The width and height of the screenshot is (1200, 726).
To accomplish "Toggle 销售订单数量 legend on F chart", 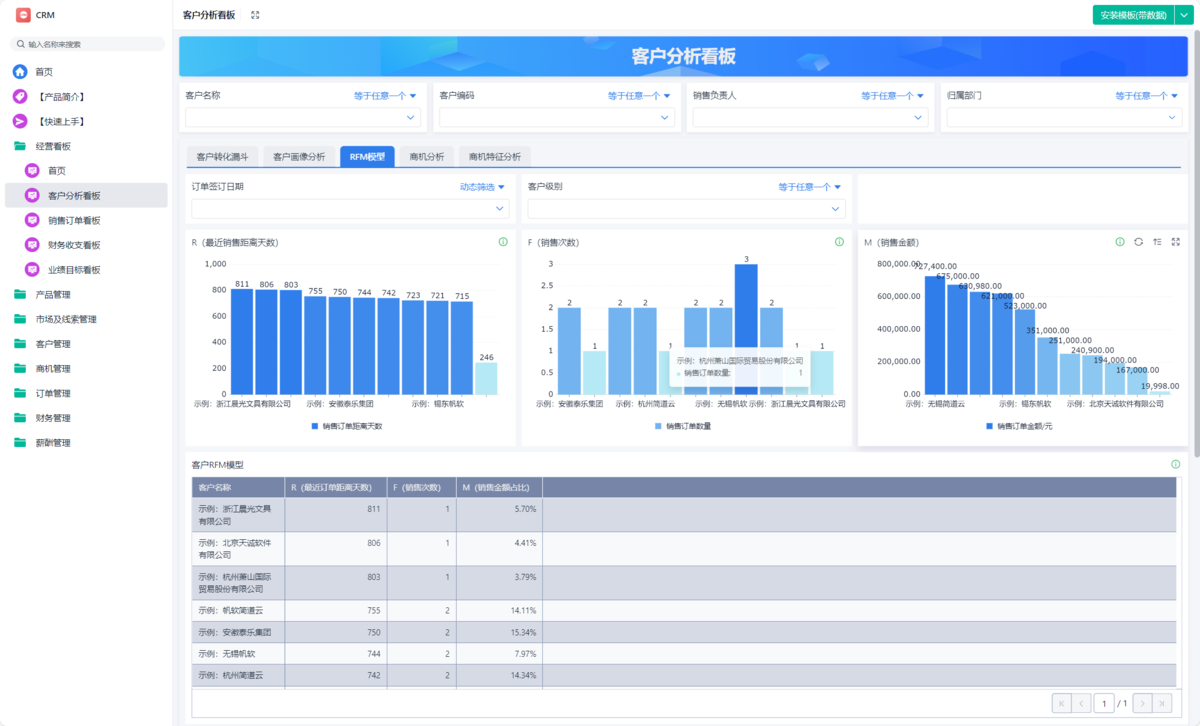I will tap(683, 426).
